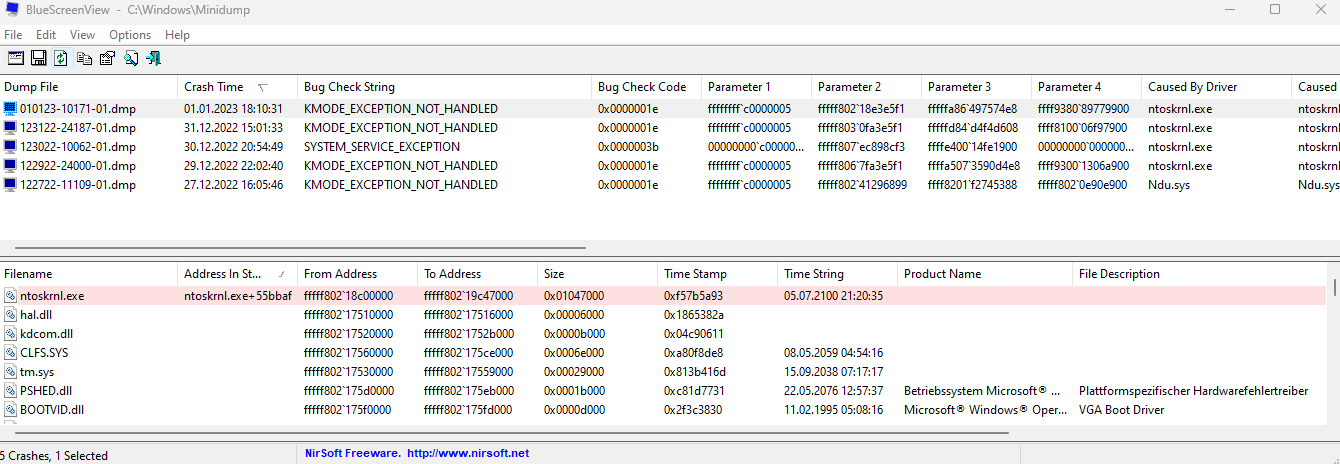This screenshot has height=464, width=1340.
Task: Open the View menu
Action: (x=83, y=35)
